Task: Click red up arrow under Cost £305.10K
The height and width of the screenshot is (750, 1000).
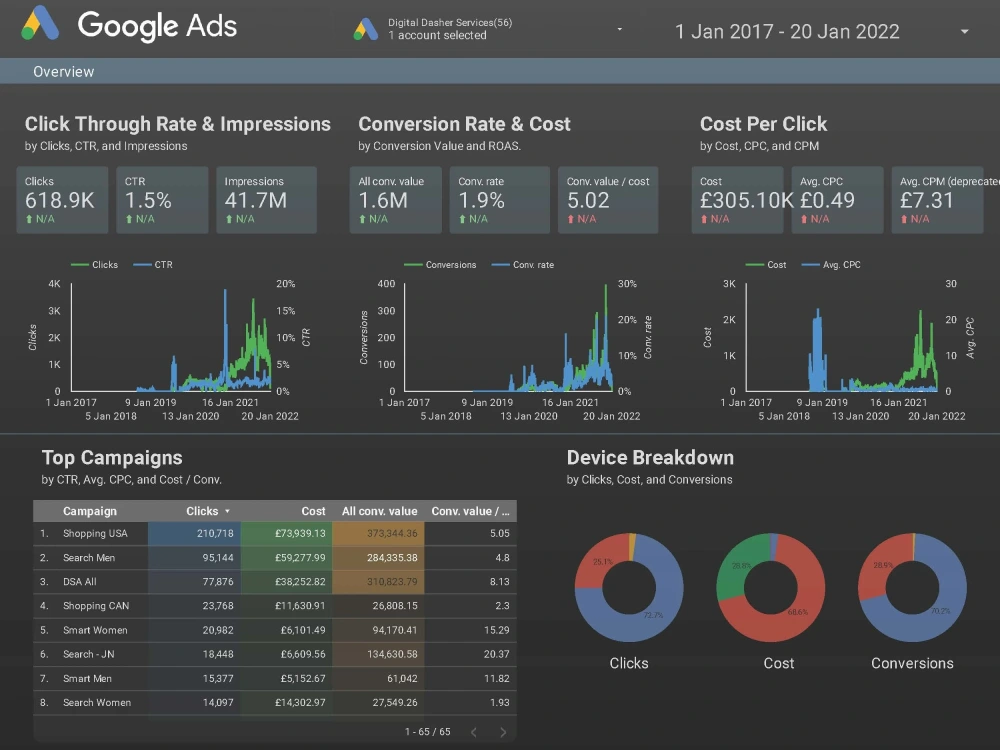Action: coord(704,219)
